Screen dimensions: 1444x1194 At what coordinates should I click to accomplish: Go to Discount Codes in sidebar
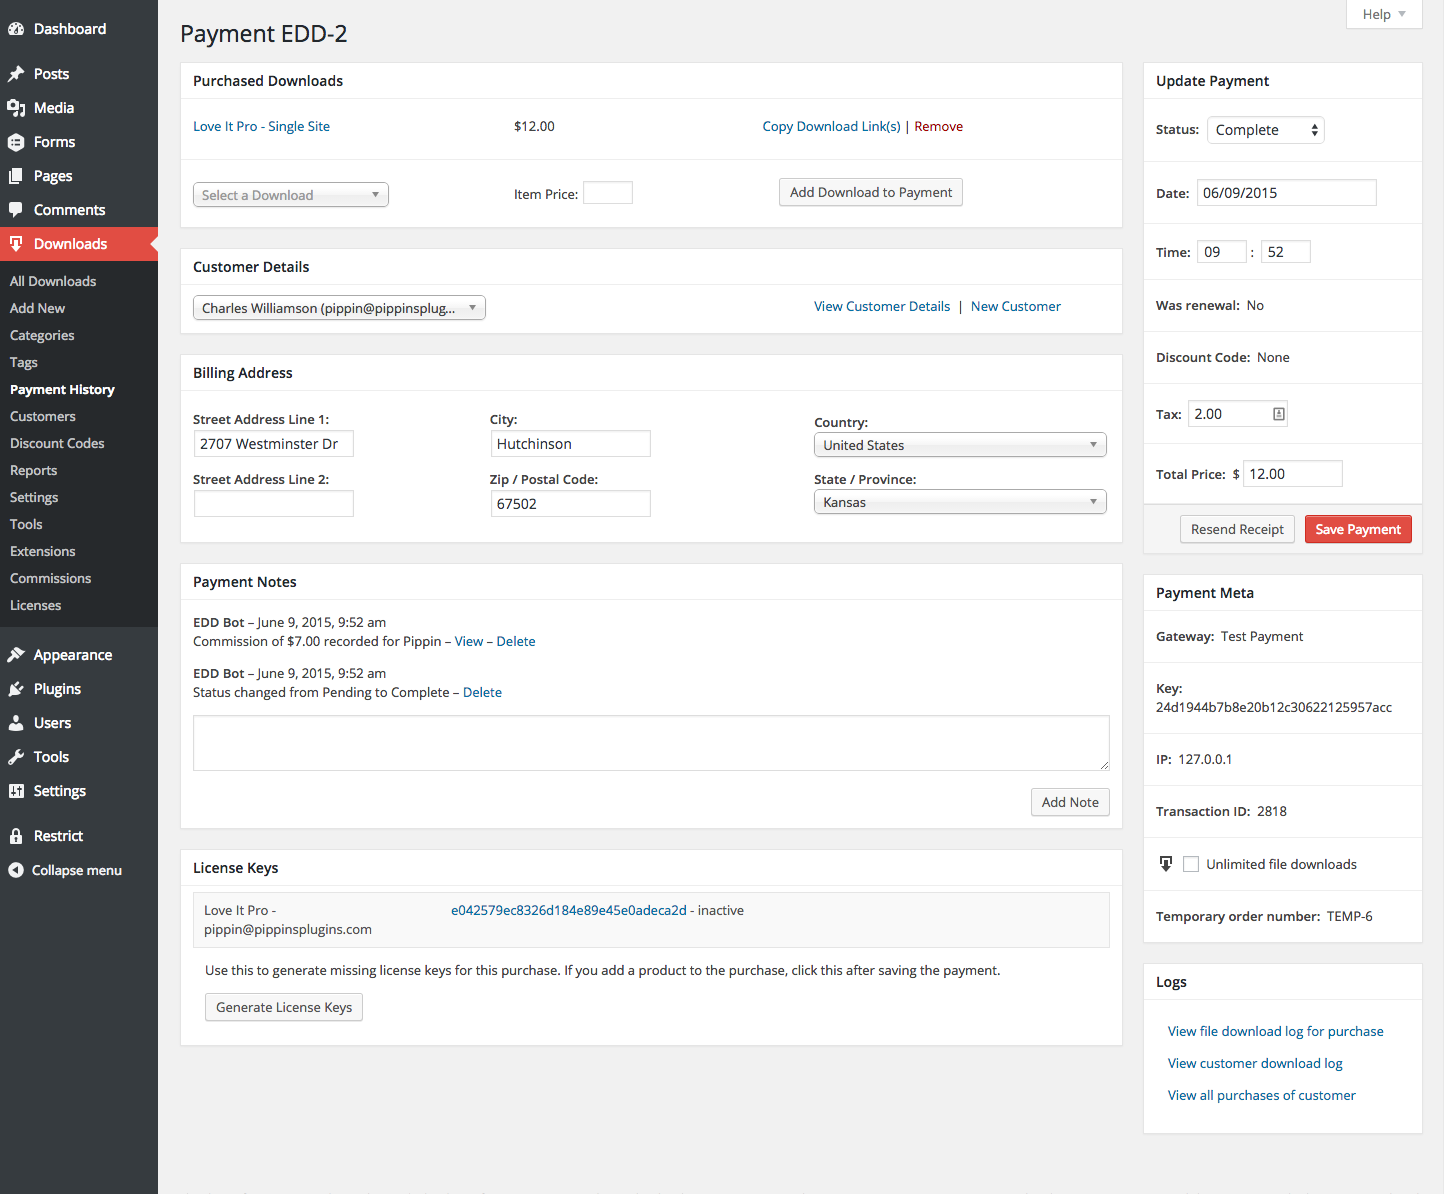pos(57,443)
